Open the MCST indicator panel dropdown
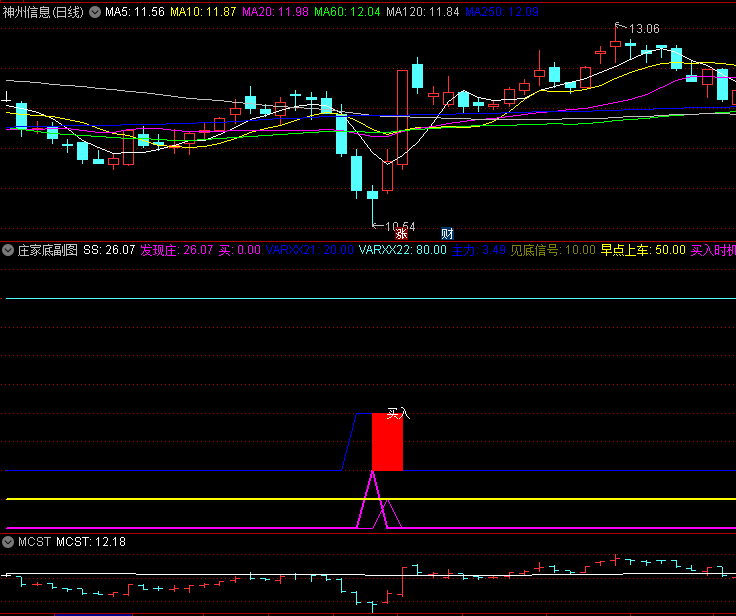 [x=8, y=542]
